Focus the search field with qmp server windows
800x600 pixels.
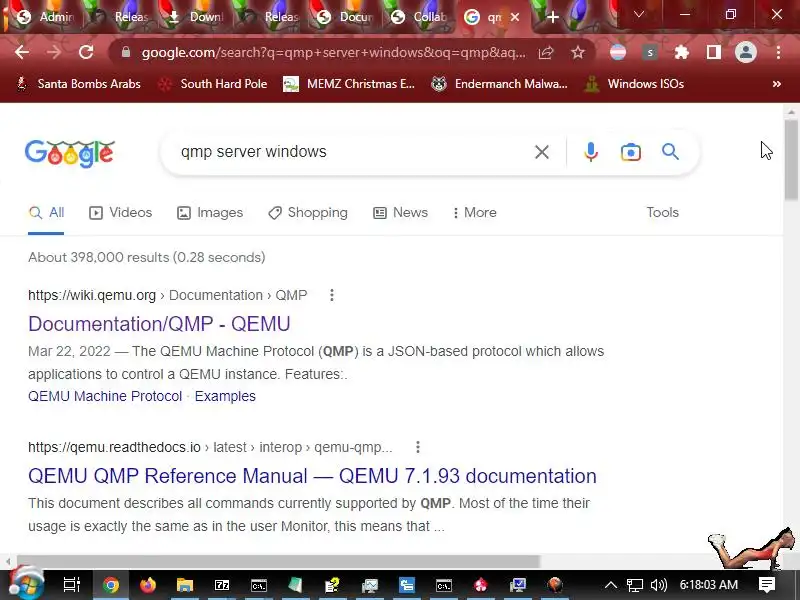(352, 152)
